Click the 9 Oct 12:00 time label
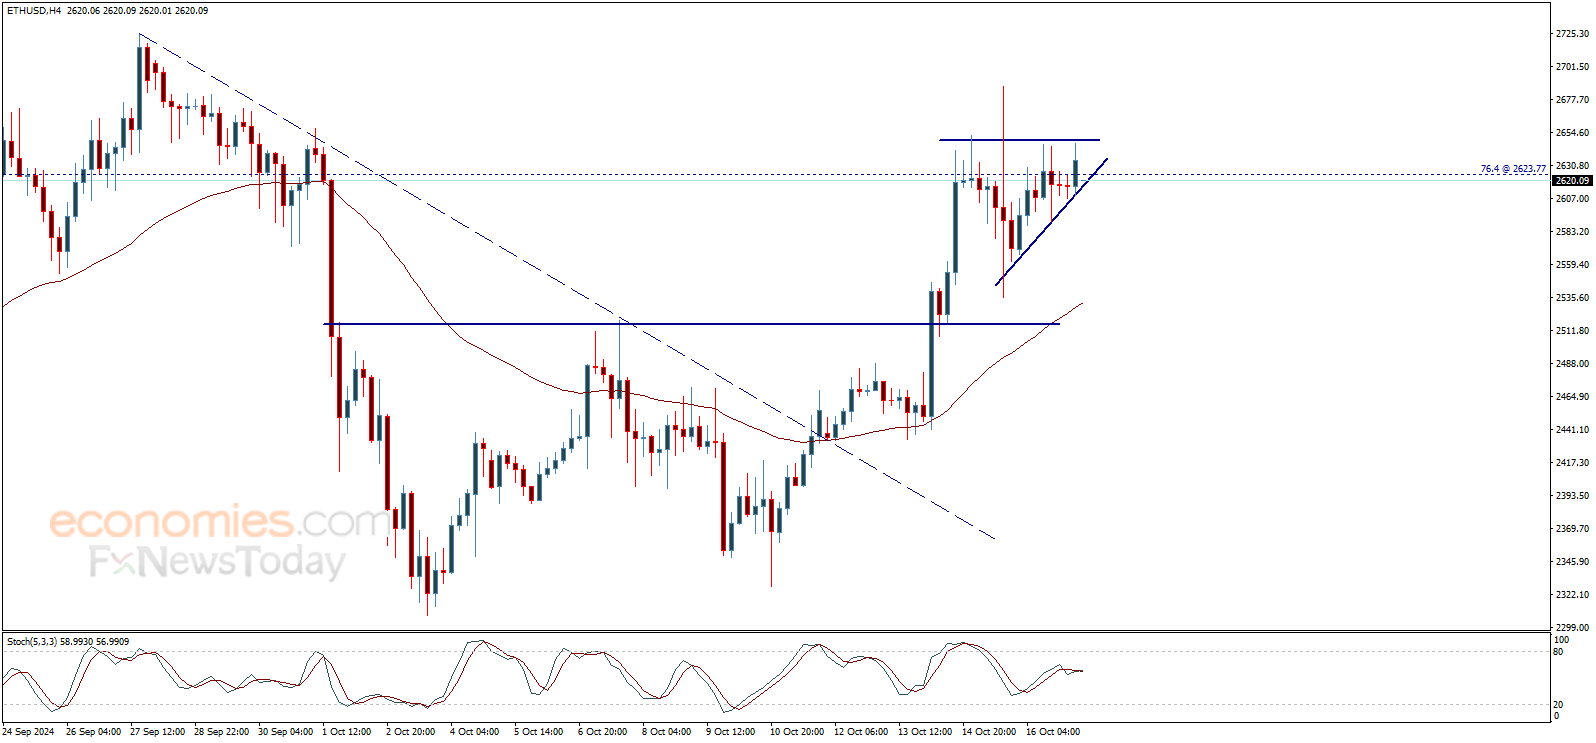This screenshot has height=743, width=1596. [x=731, y=732]
